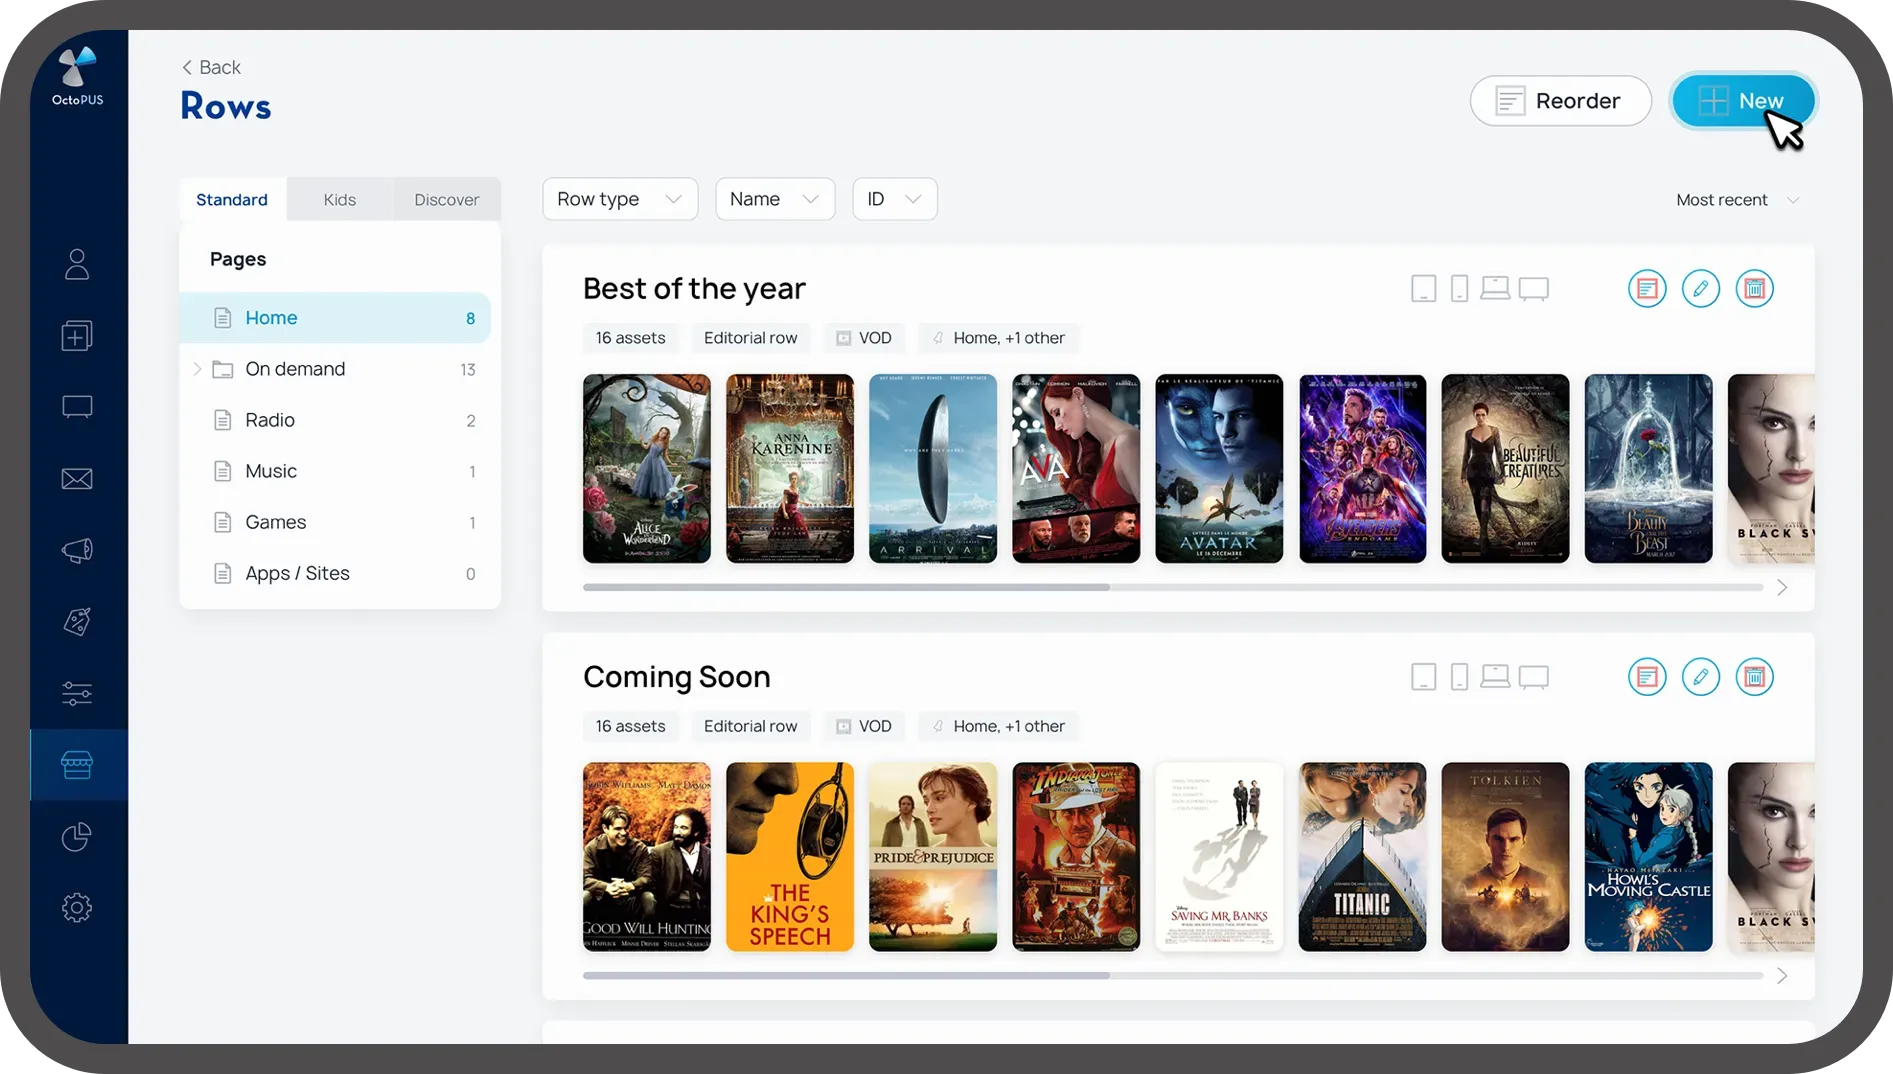Viewport: 1893px width, 1074px height.
Task: Click Editorial row tag under Coming Soon
Action: pos(751,726)
